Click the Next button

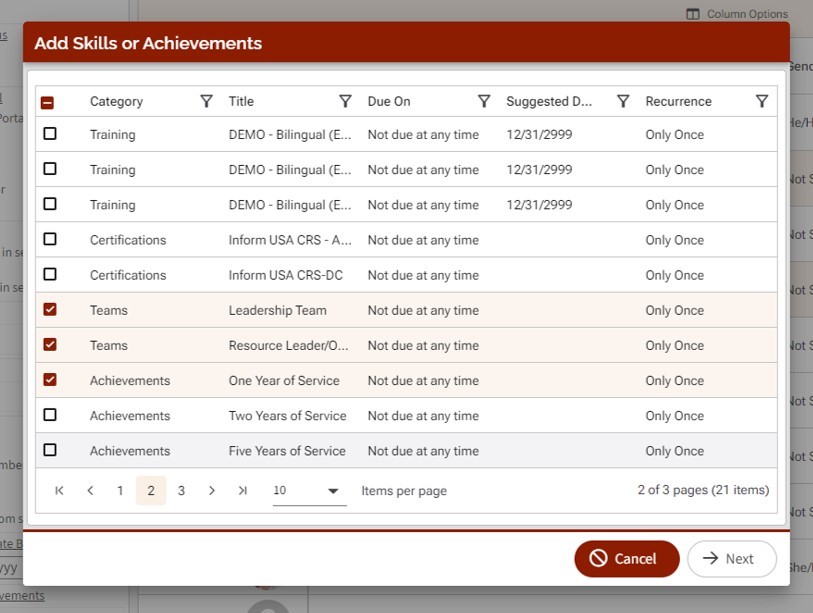[x=731, y=559]
